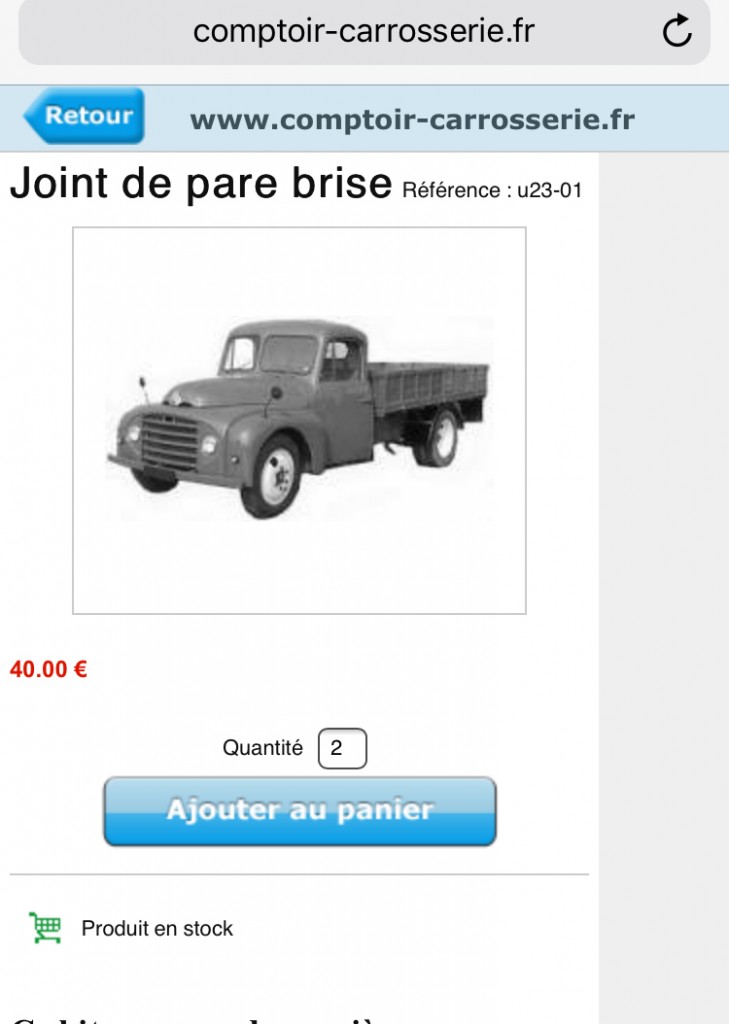This screenshot has width=729, height=1024.
Task: Click the green shopping cart stock icon
Action: [x=45, y=927]
